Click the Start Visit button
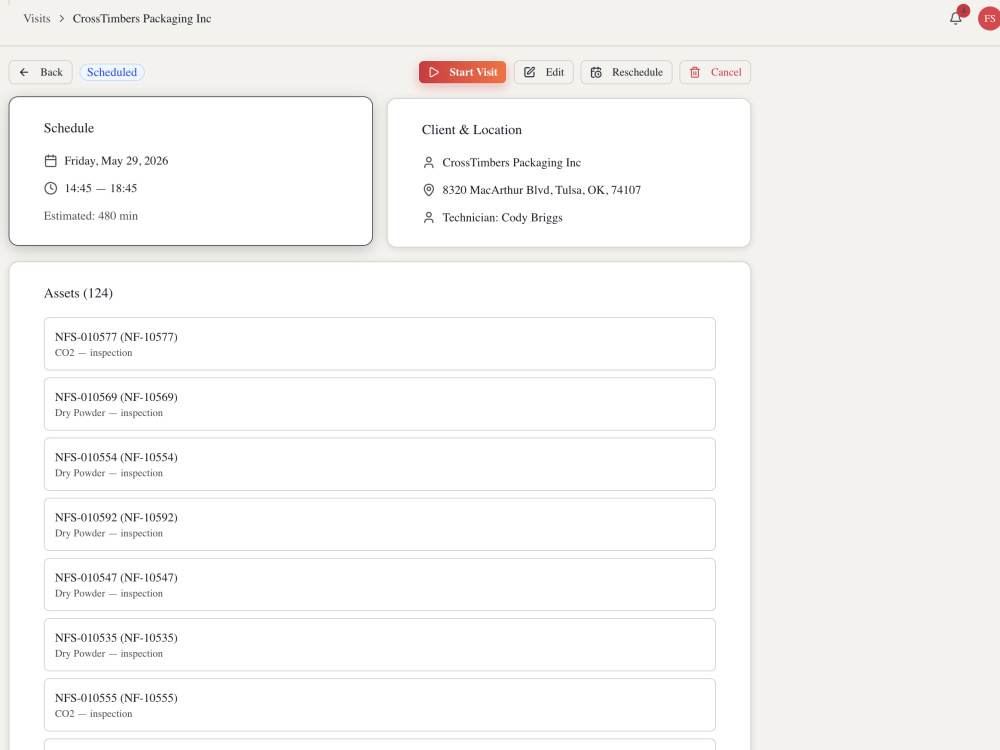 point(462,72)
